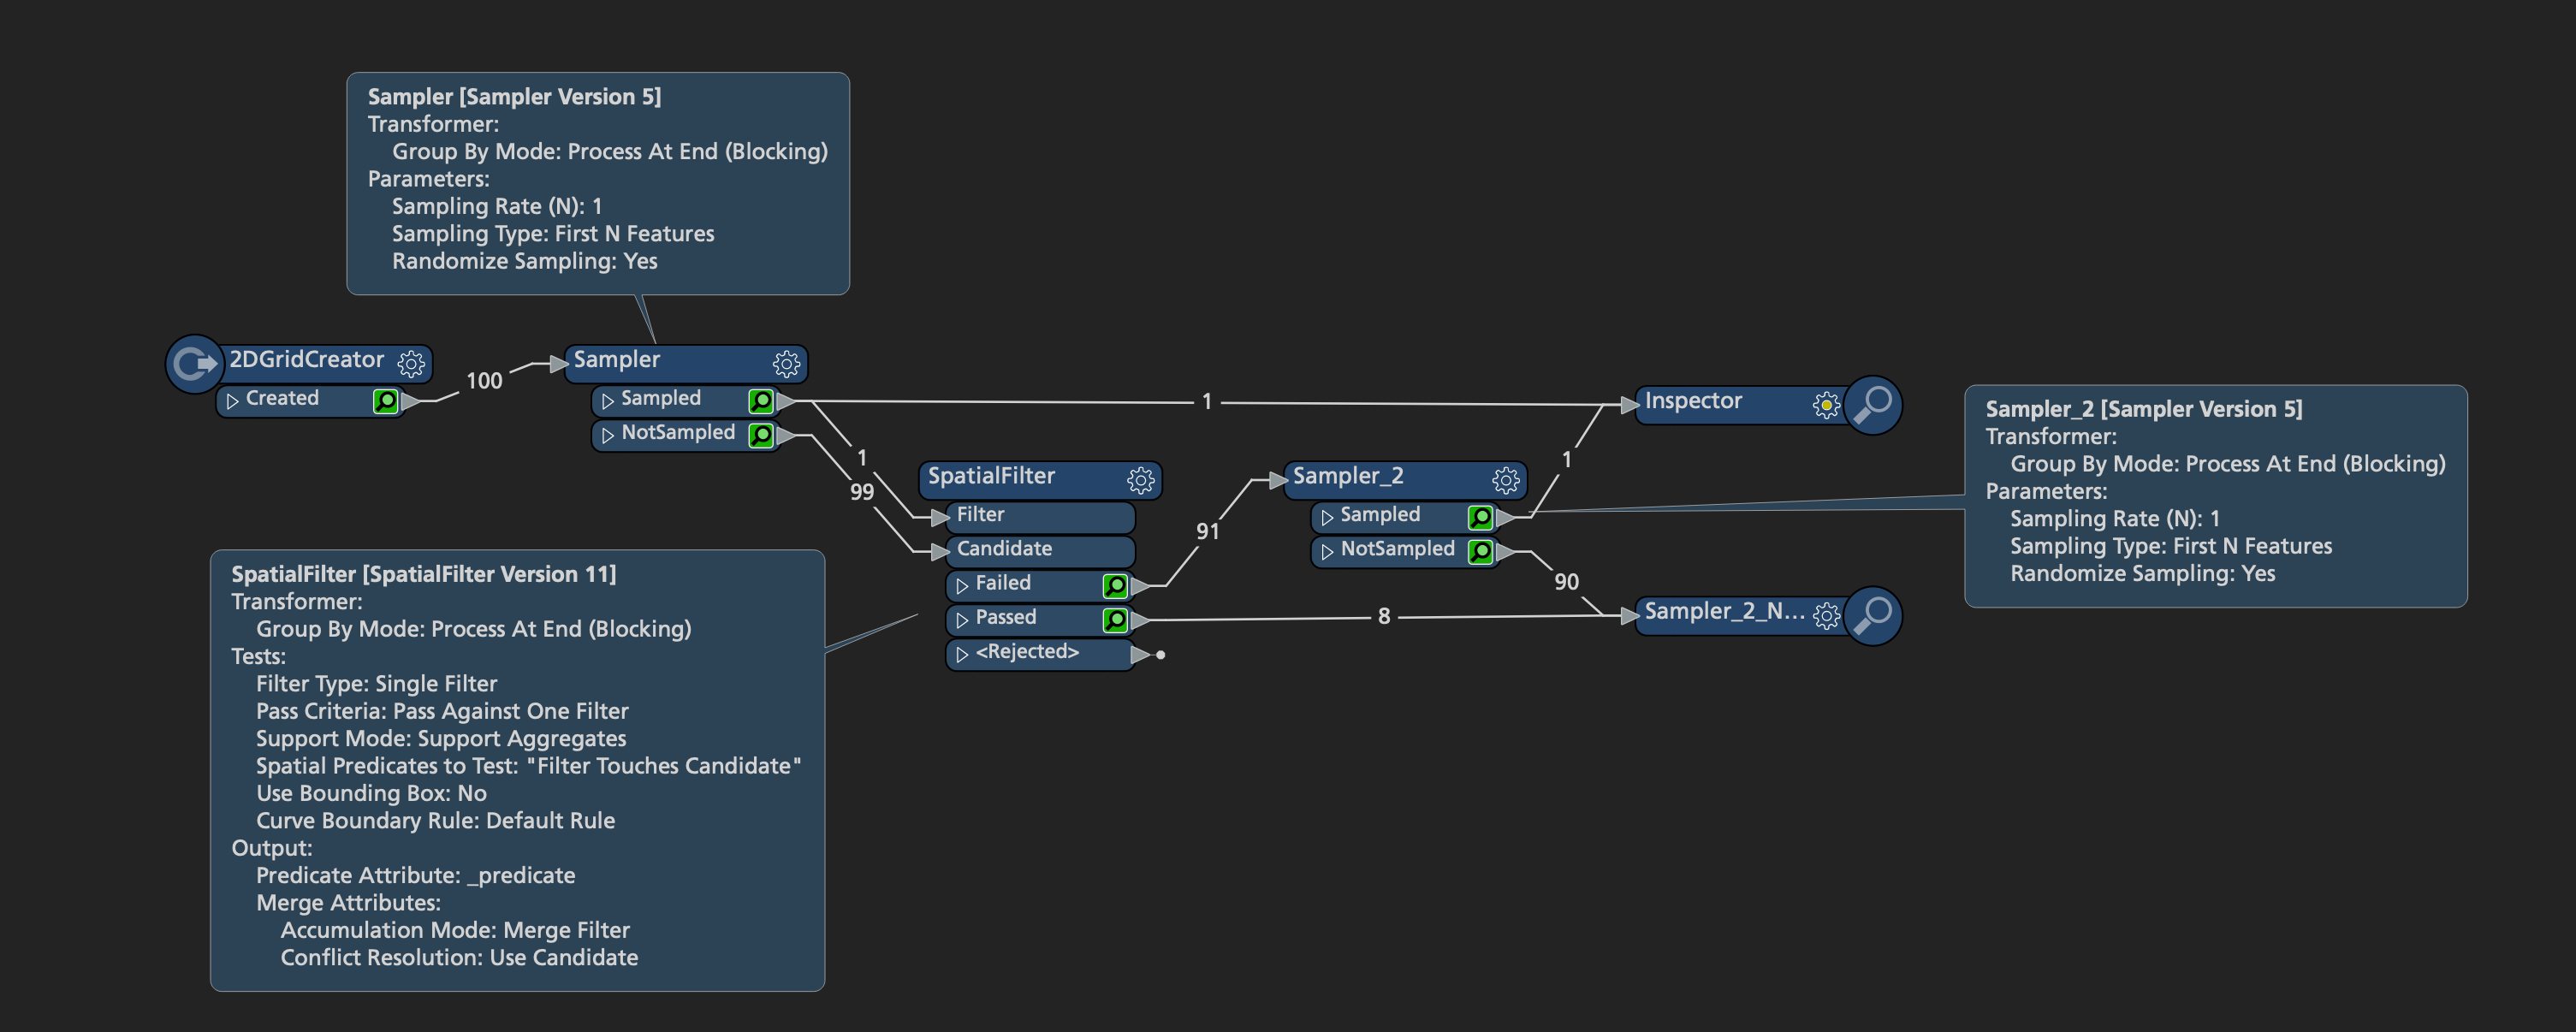Click 'Conflict Resolution: Use Candidate' text
The width and height of the screenshot is (2576, 1032).
459,957
